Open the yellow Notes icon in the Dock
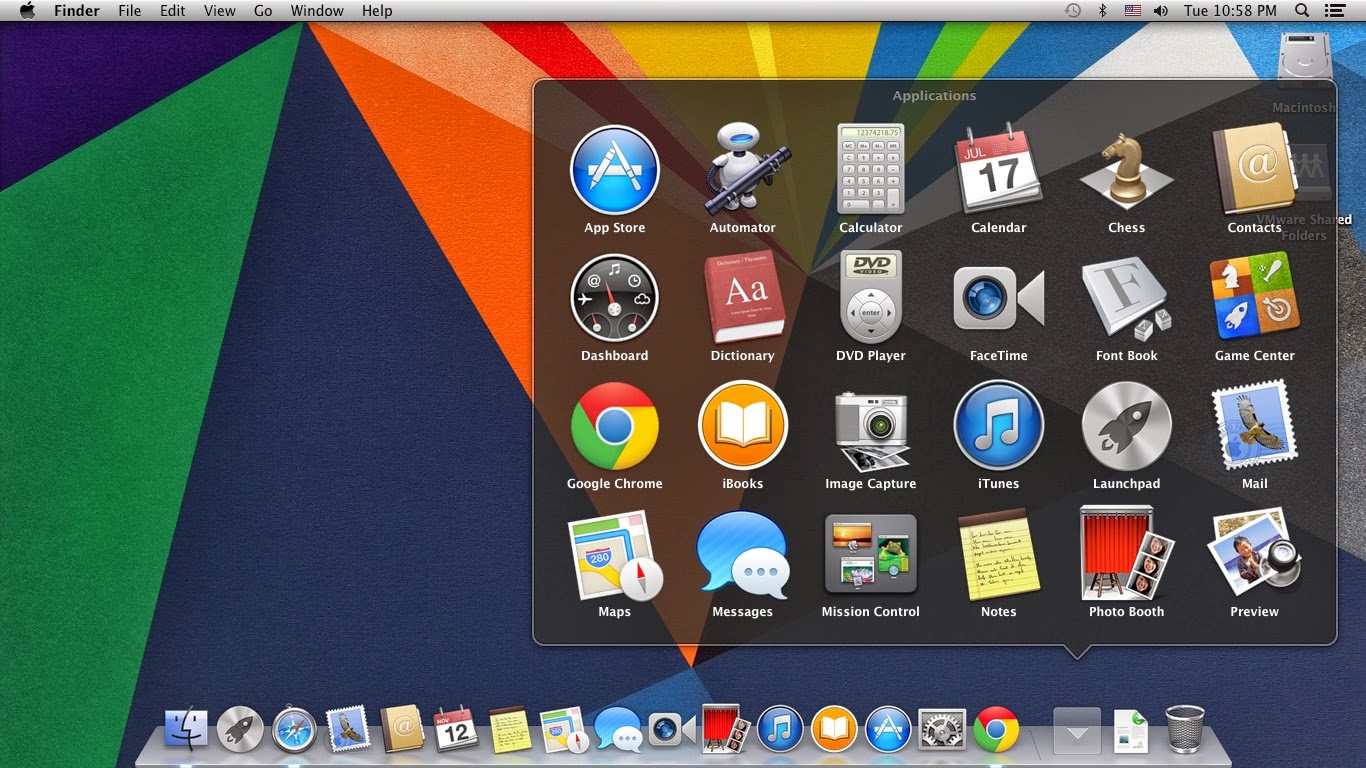1366x768 pixels. 510,729
